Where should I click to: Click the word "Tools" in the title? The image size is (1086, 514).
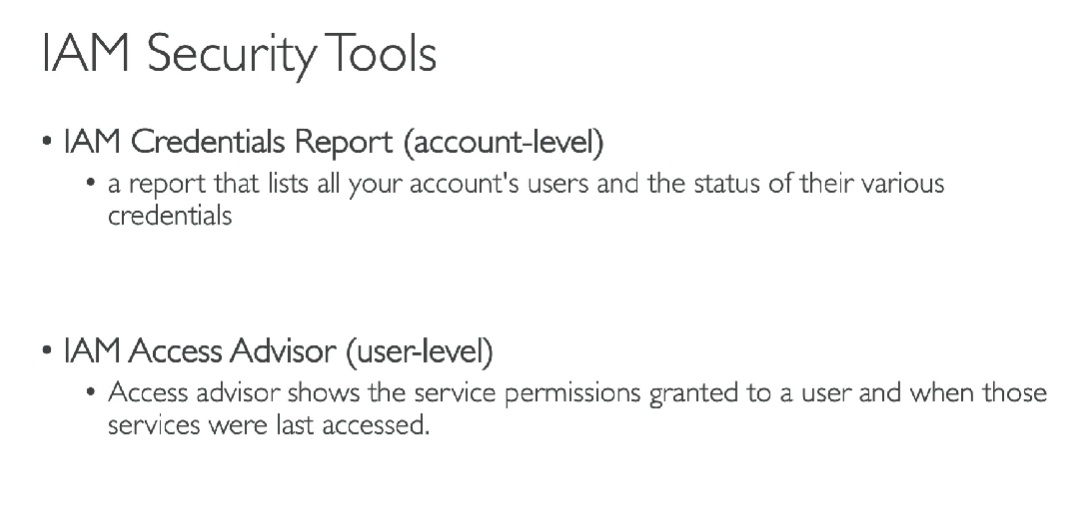coord(384,56)
